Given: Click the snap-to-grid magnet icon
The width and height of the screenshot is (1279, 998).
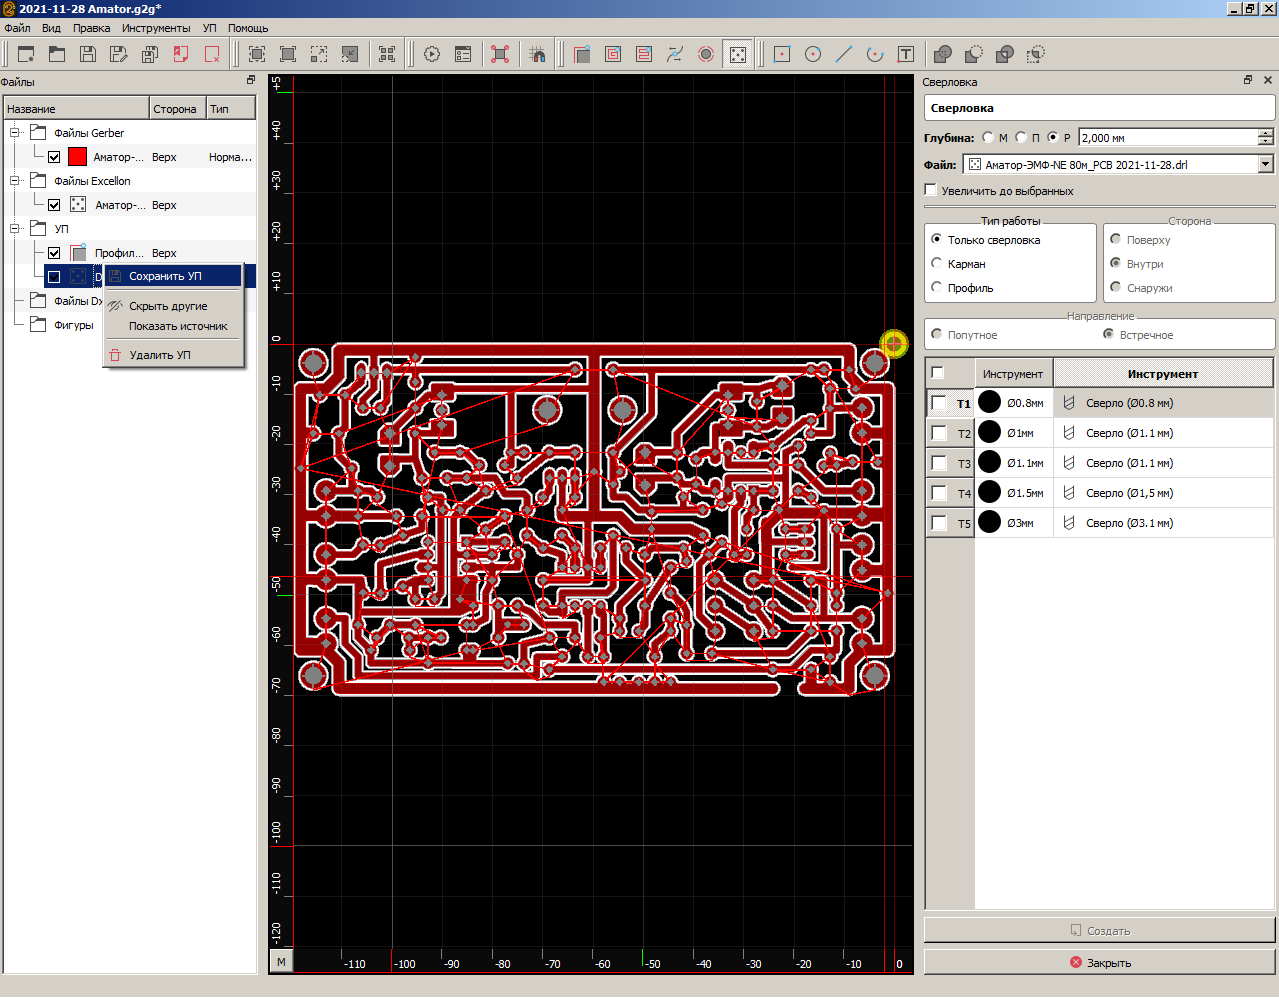Looking at the screenshot, I should (537, 54).
